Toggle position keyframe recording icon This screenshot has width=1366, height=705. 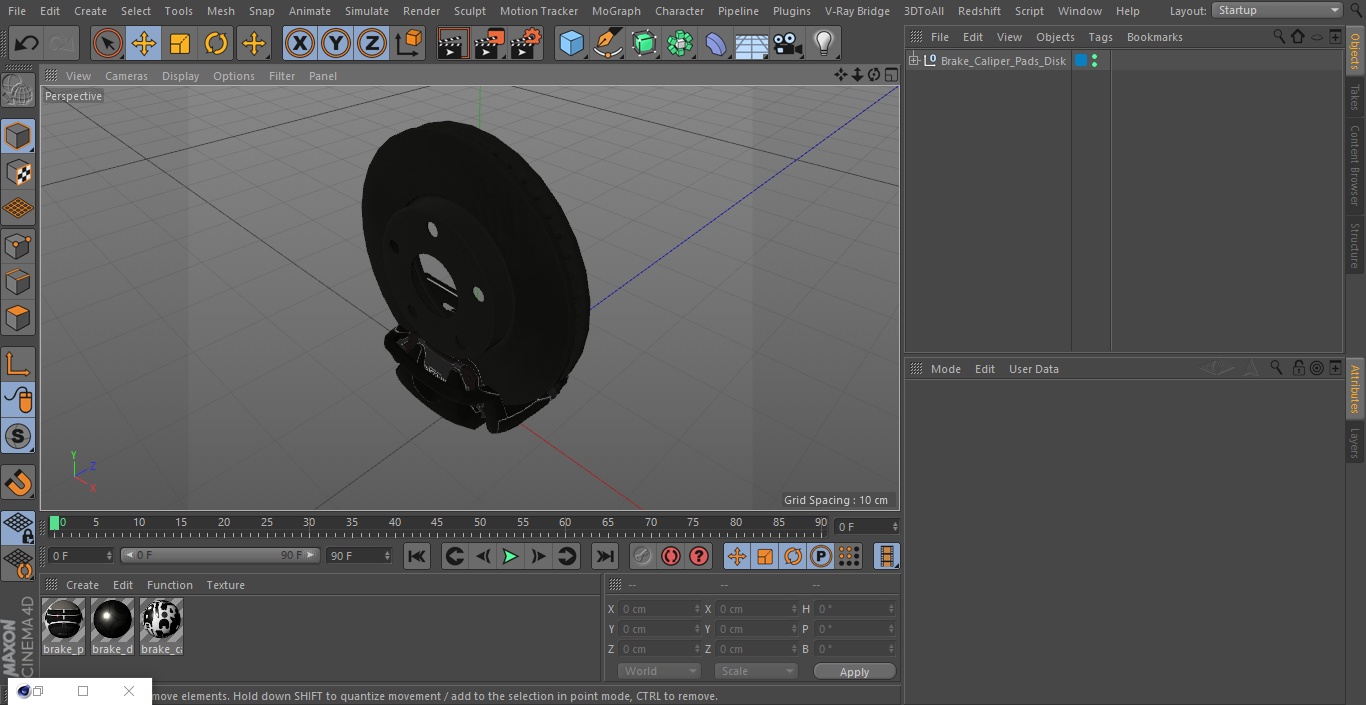coord(737,556)
